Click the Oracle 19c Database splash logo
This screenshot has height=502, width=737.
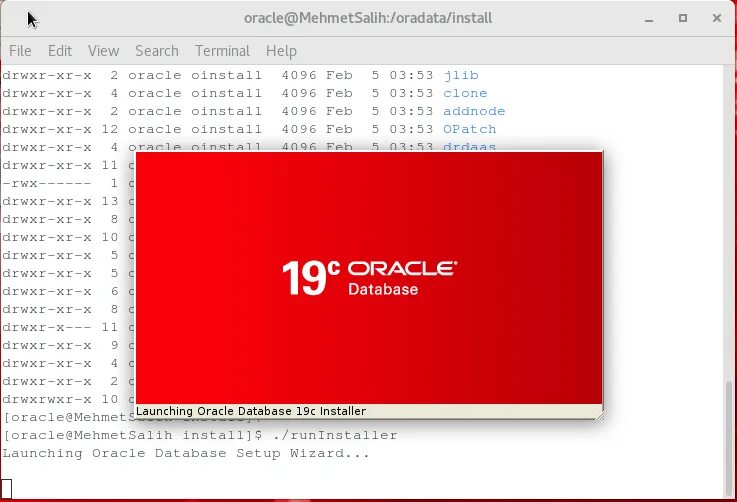369,278
